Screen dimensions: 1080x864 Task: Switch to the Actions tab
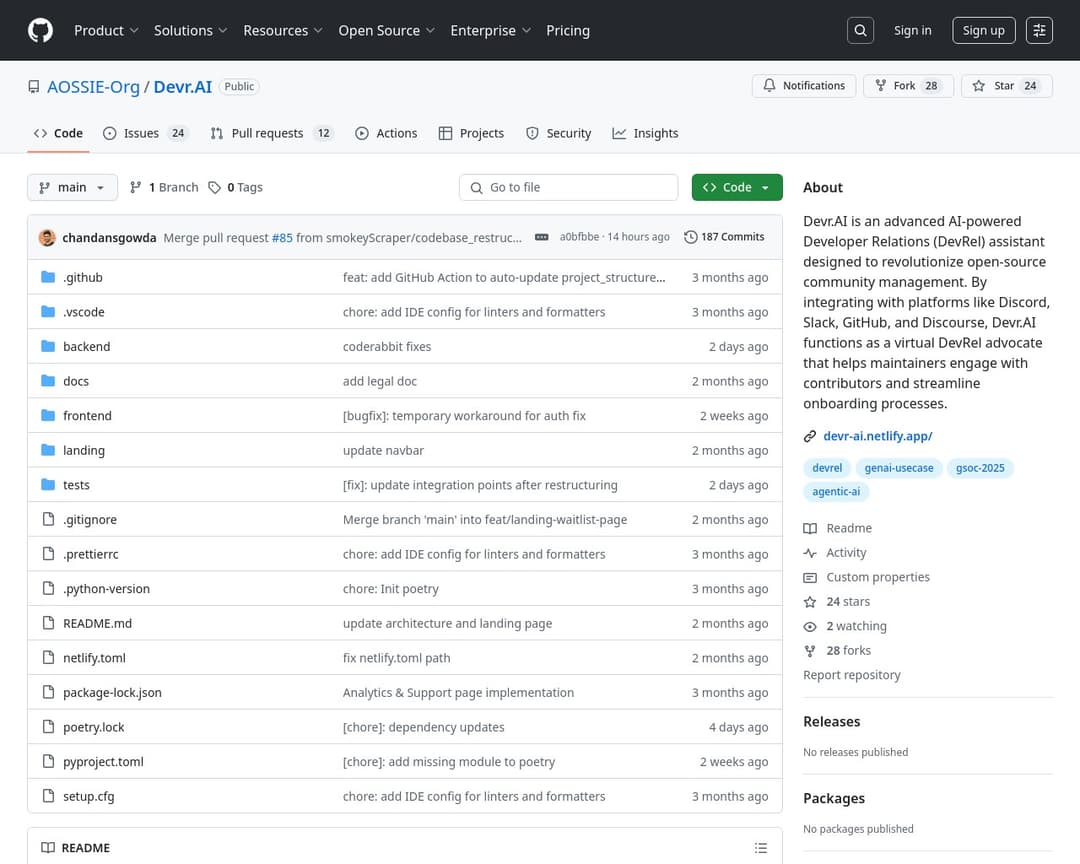coord(386,133)
